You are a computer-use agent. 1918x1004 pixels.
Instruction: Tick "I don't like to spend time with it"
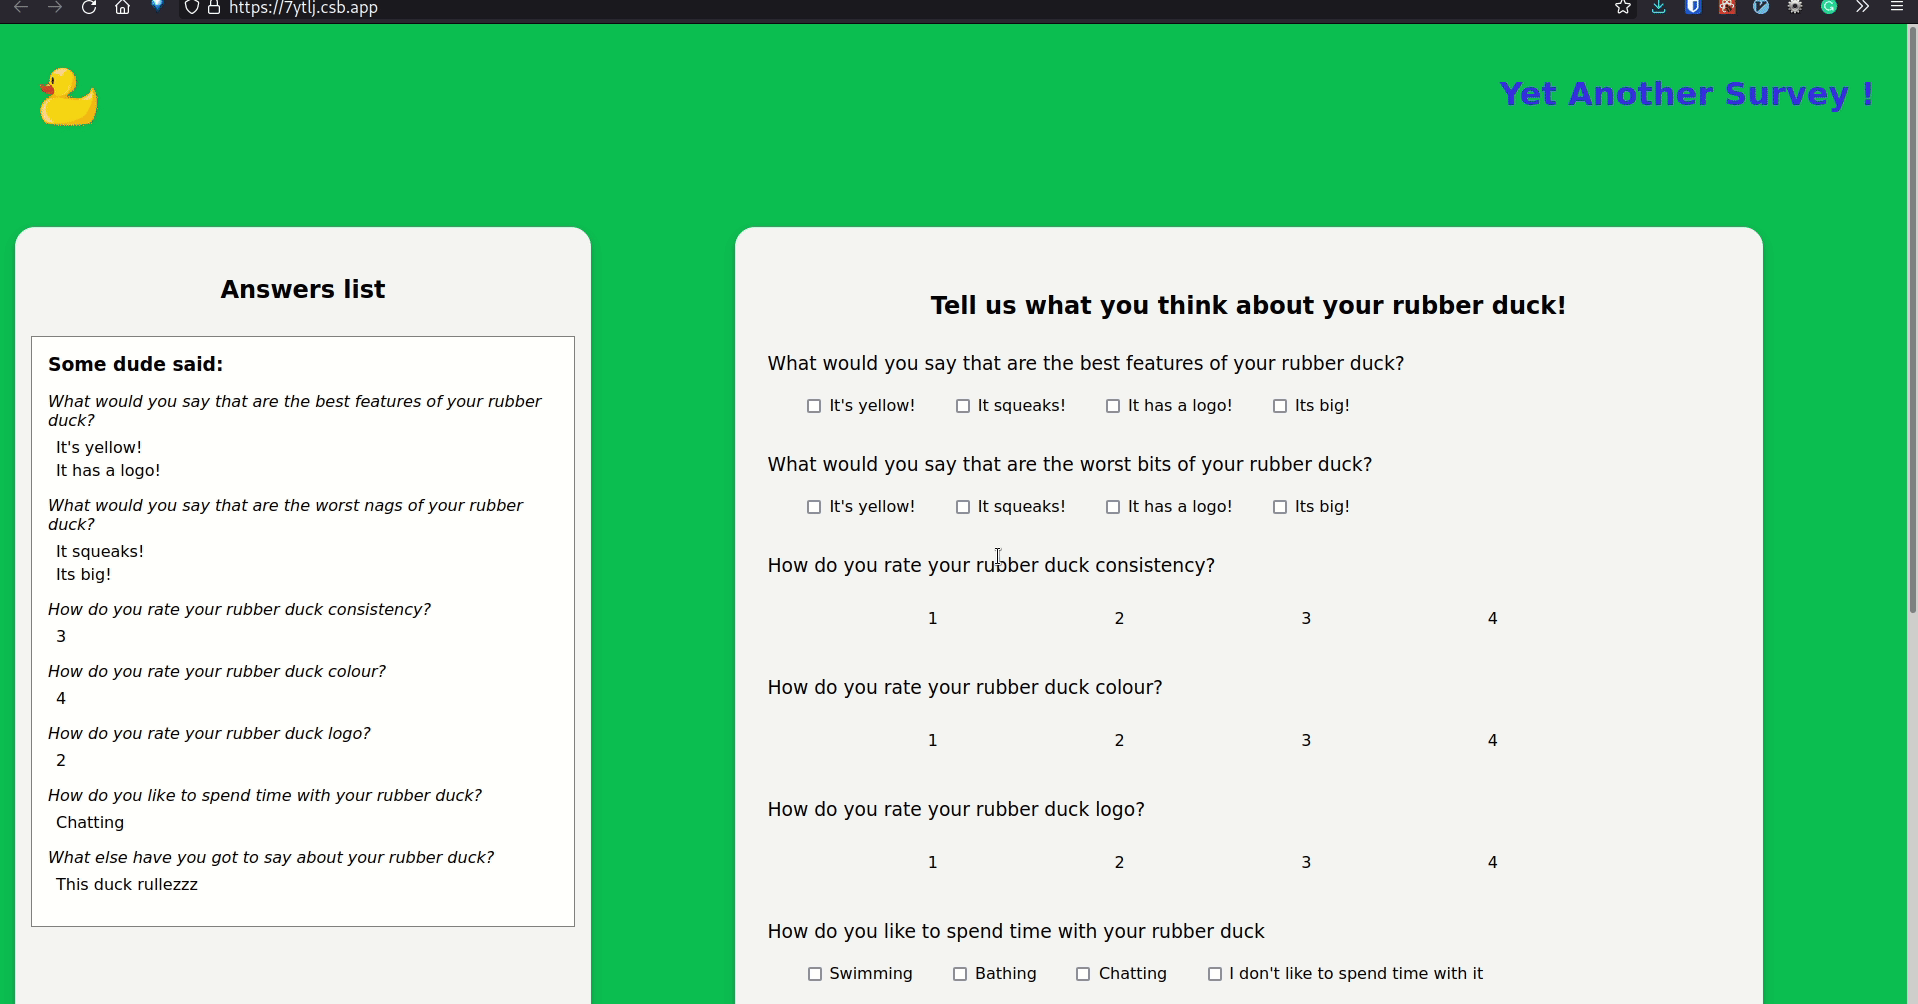point(1215,974)
